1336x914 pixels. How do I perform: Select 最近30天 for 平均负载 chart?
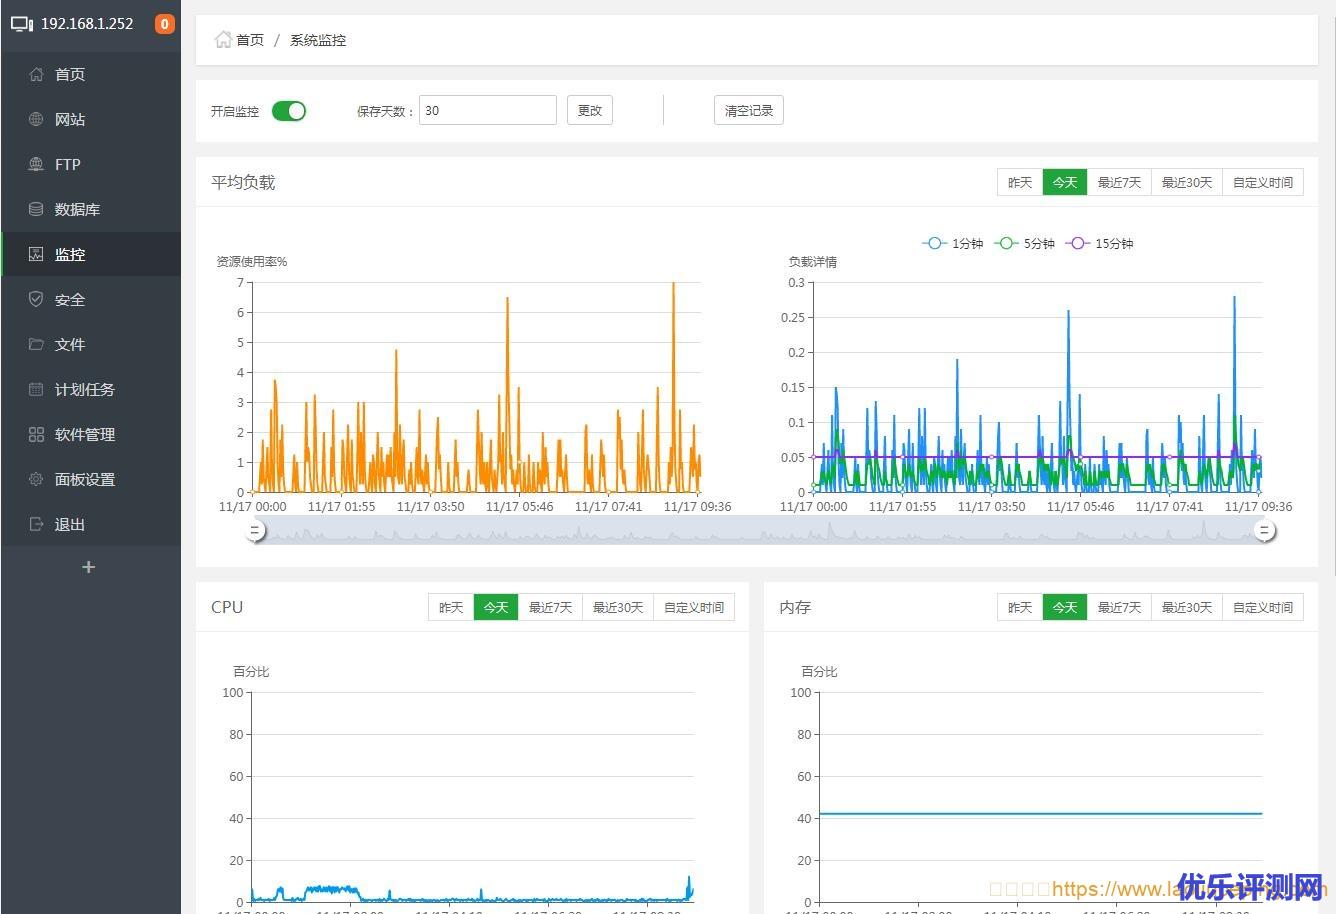click(x=1187, y=182)
